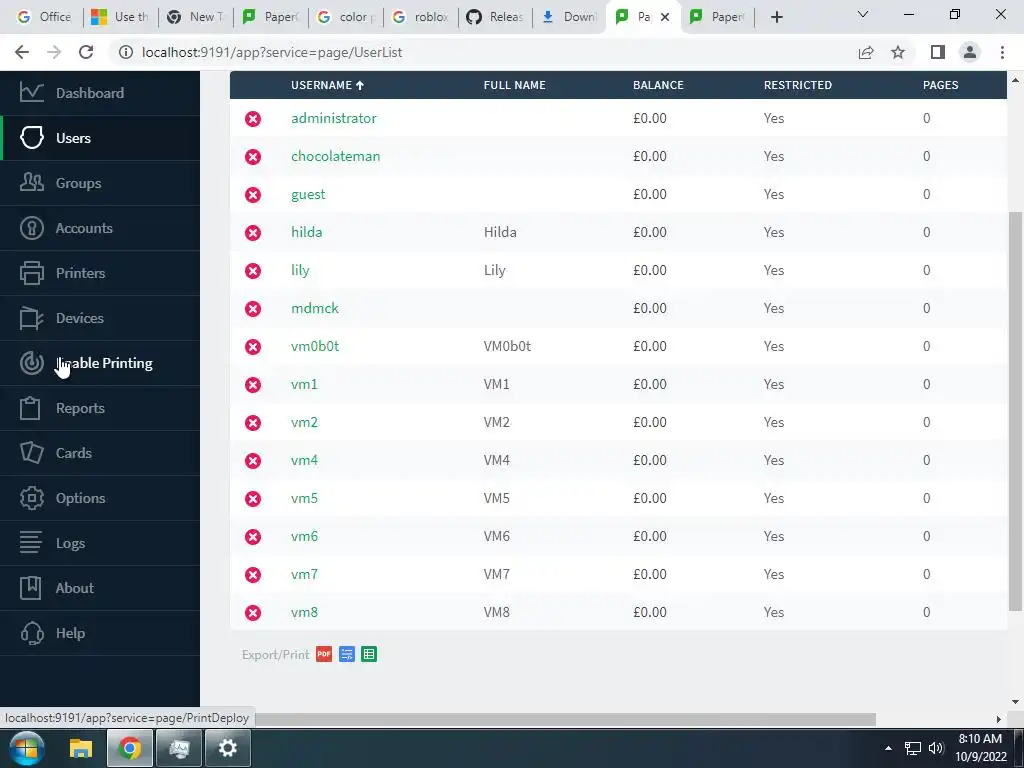Export user list as HTML
Viewport: 1024px width, 768px height.
347,654
